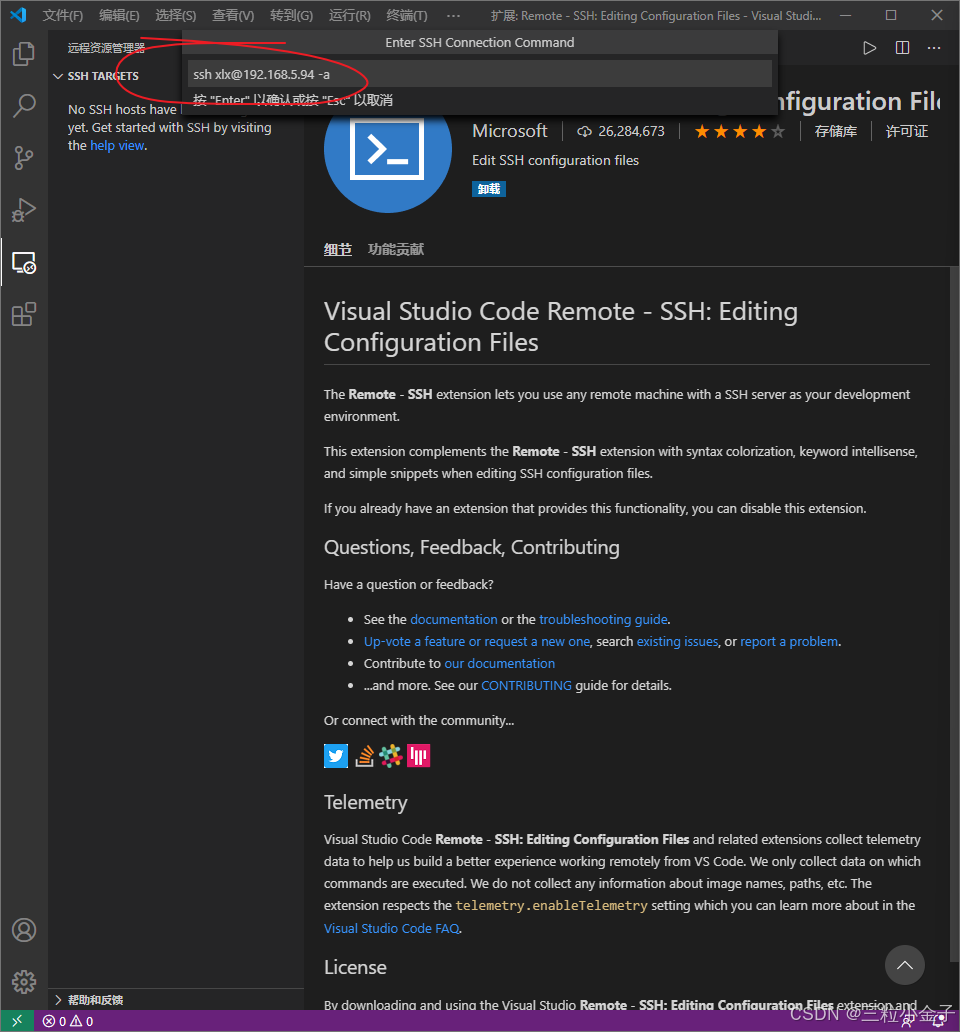
Task: Click the green remote window indicator
Action: point(17,1021)
